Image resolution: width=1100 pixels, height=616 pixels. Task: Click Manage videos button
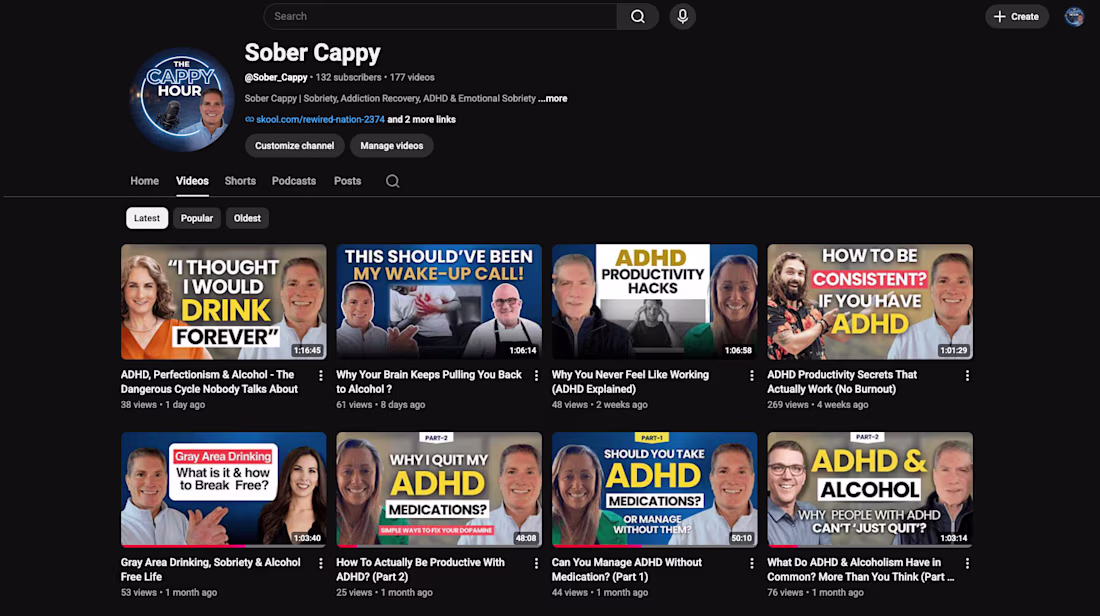391,146
